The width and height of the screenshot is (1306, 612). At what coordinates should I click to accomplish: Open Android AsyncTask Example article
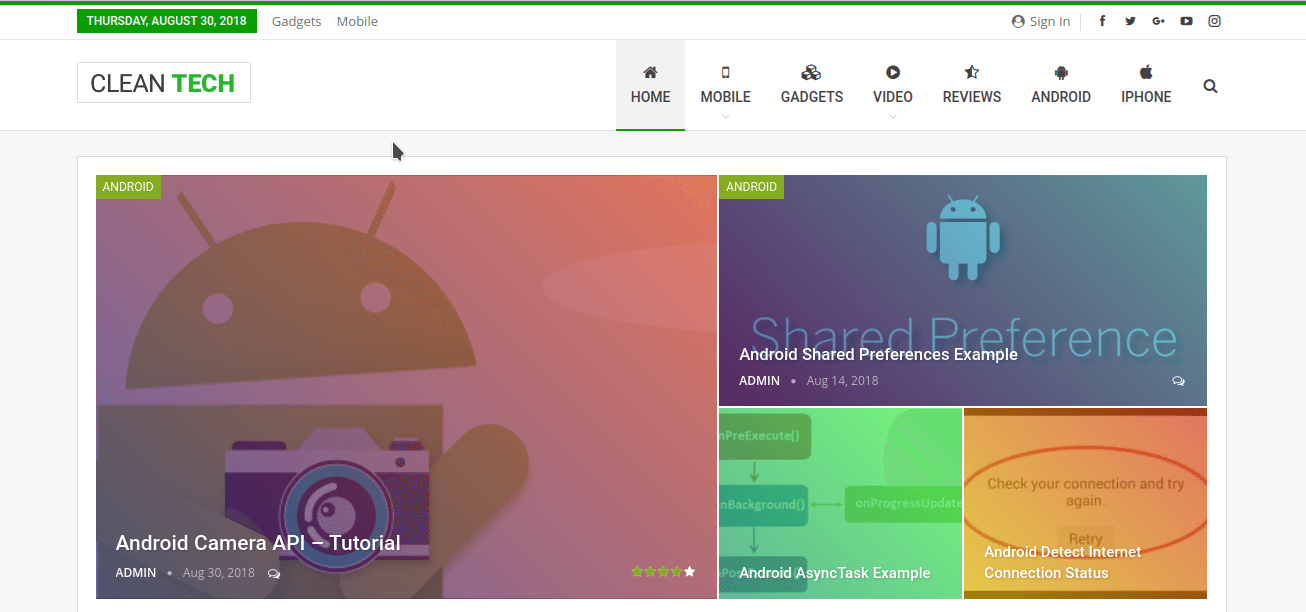(835, 573)
